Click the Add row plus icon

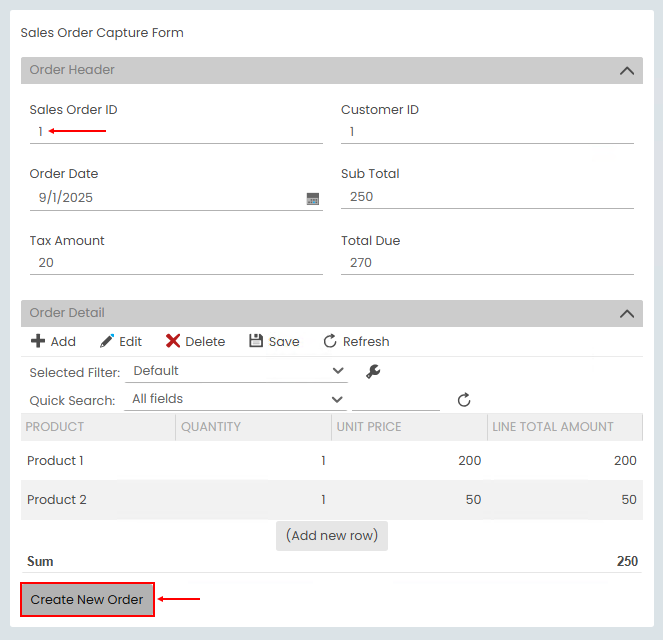pos(38,341)
